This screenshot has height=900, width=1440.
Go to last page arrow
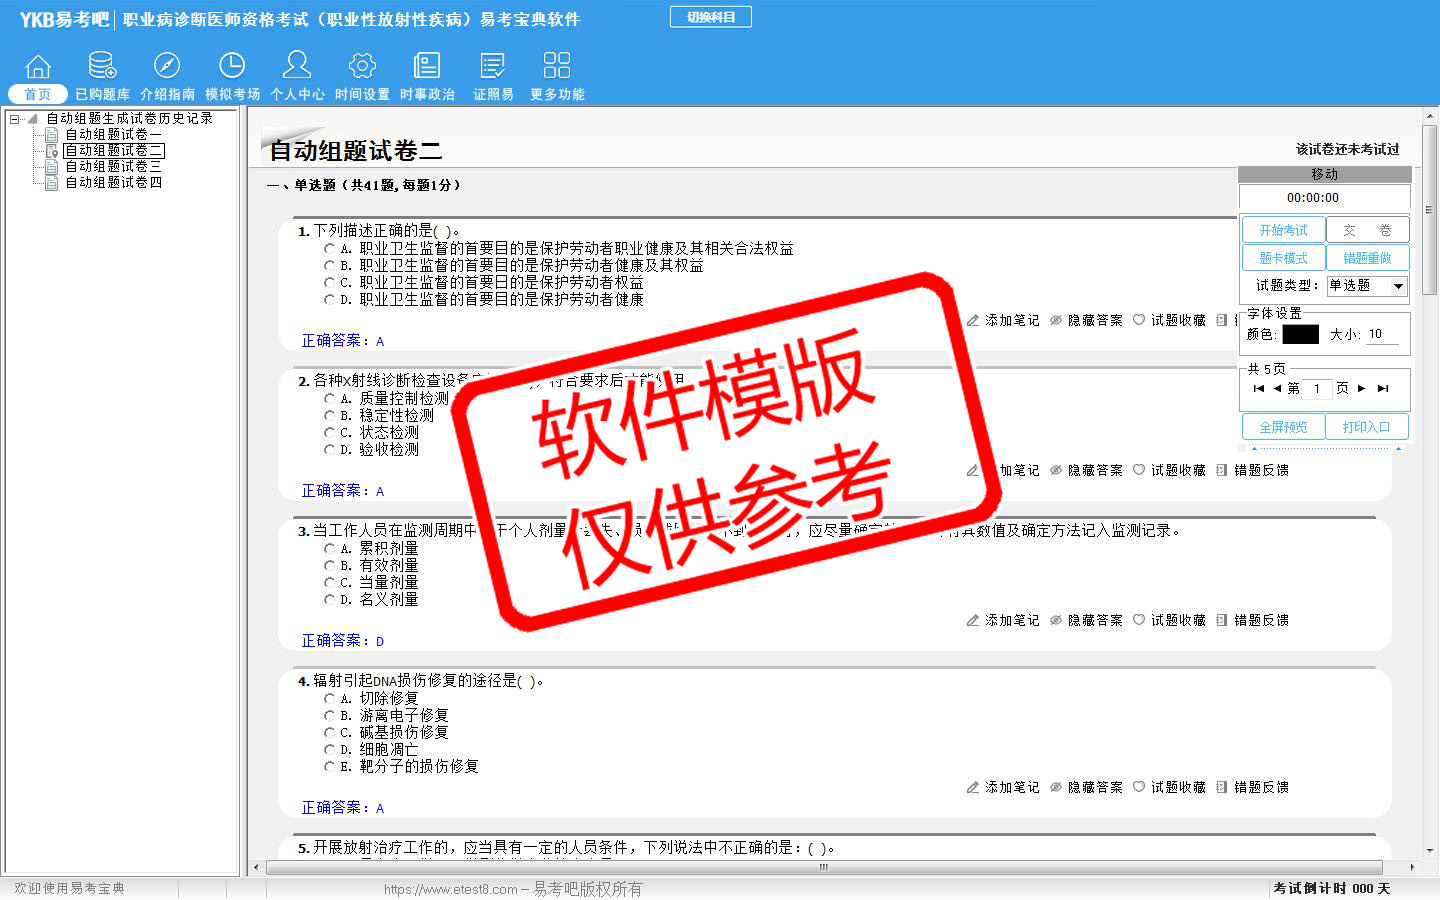(x=1383, y=388)
